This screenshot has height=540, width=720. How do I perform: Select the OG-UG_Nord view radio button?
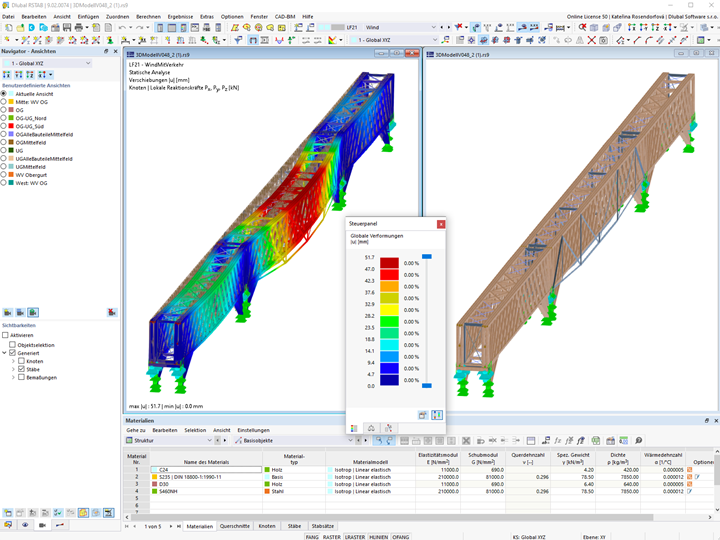pyautogui.click(x=4, y=118)
